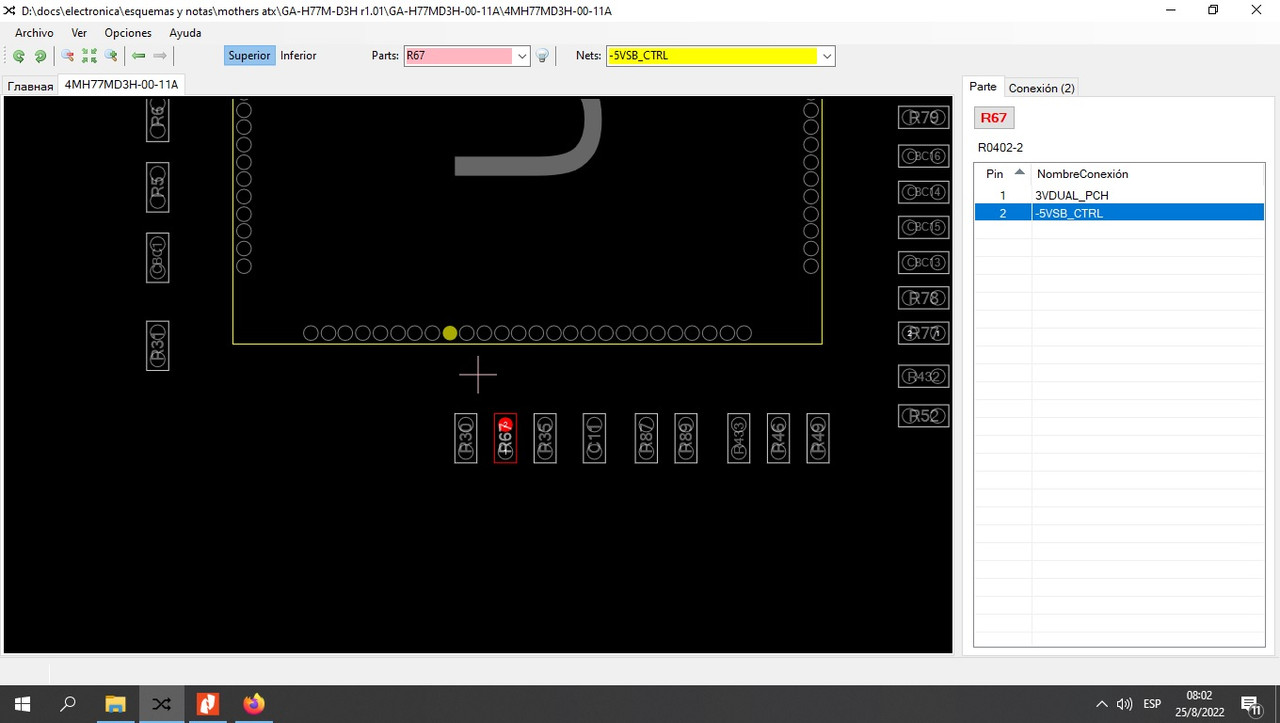Click the yellow filled pin on the chip
The image size is (1280, 723).
coord(450,333)
